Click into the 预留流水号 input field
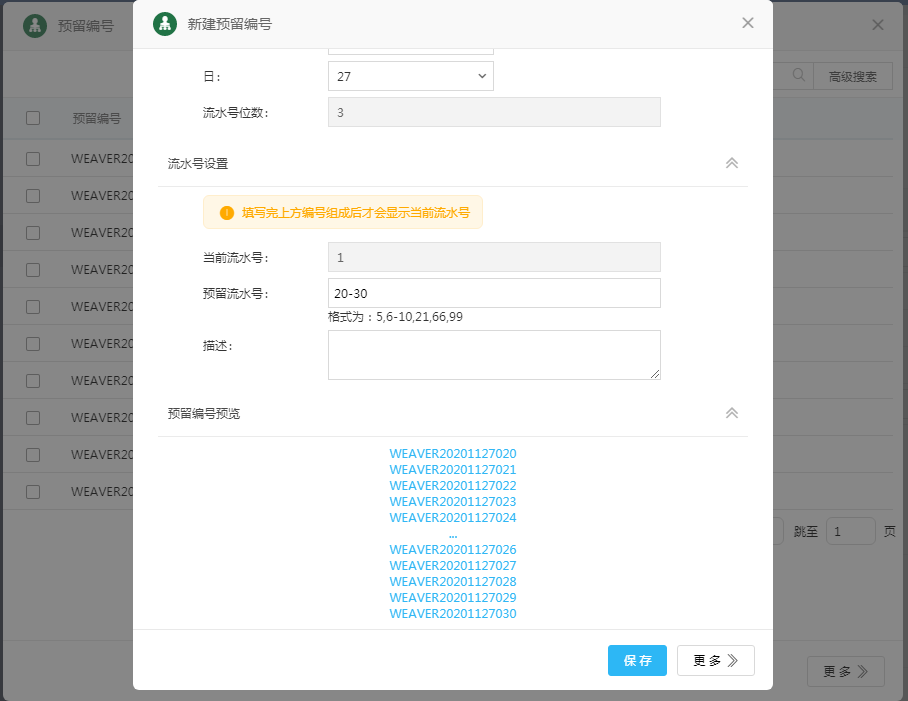The image size is (908, 701). click(x=494, y=293)
